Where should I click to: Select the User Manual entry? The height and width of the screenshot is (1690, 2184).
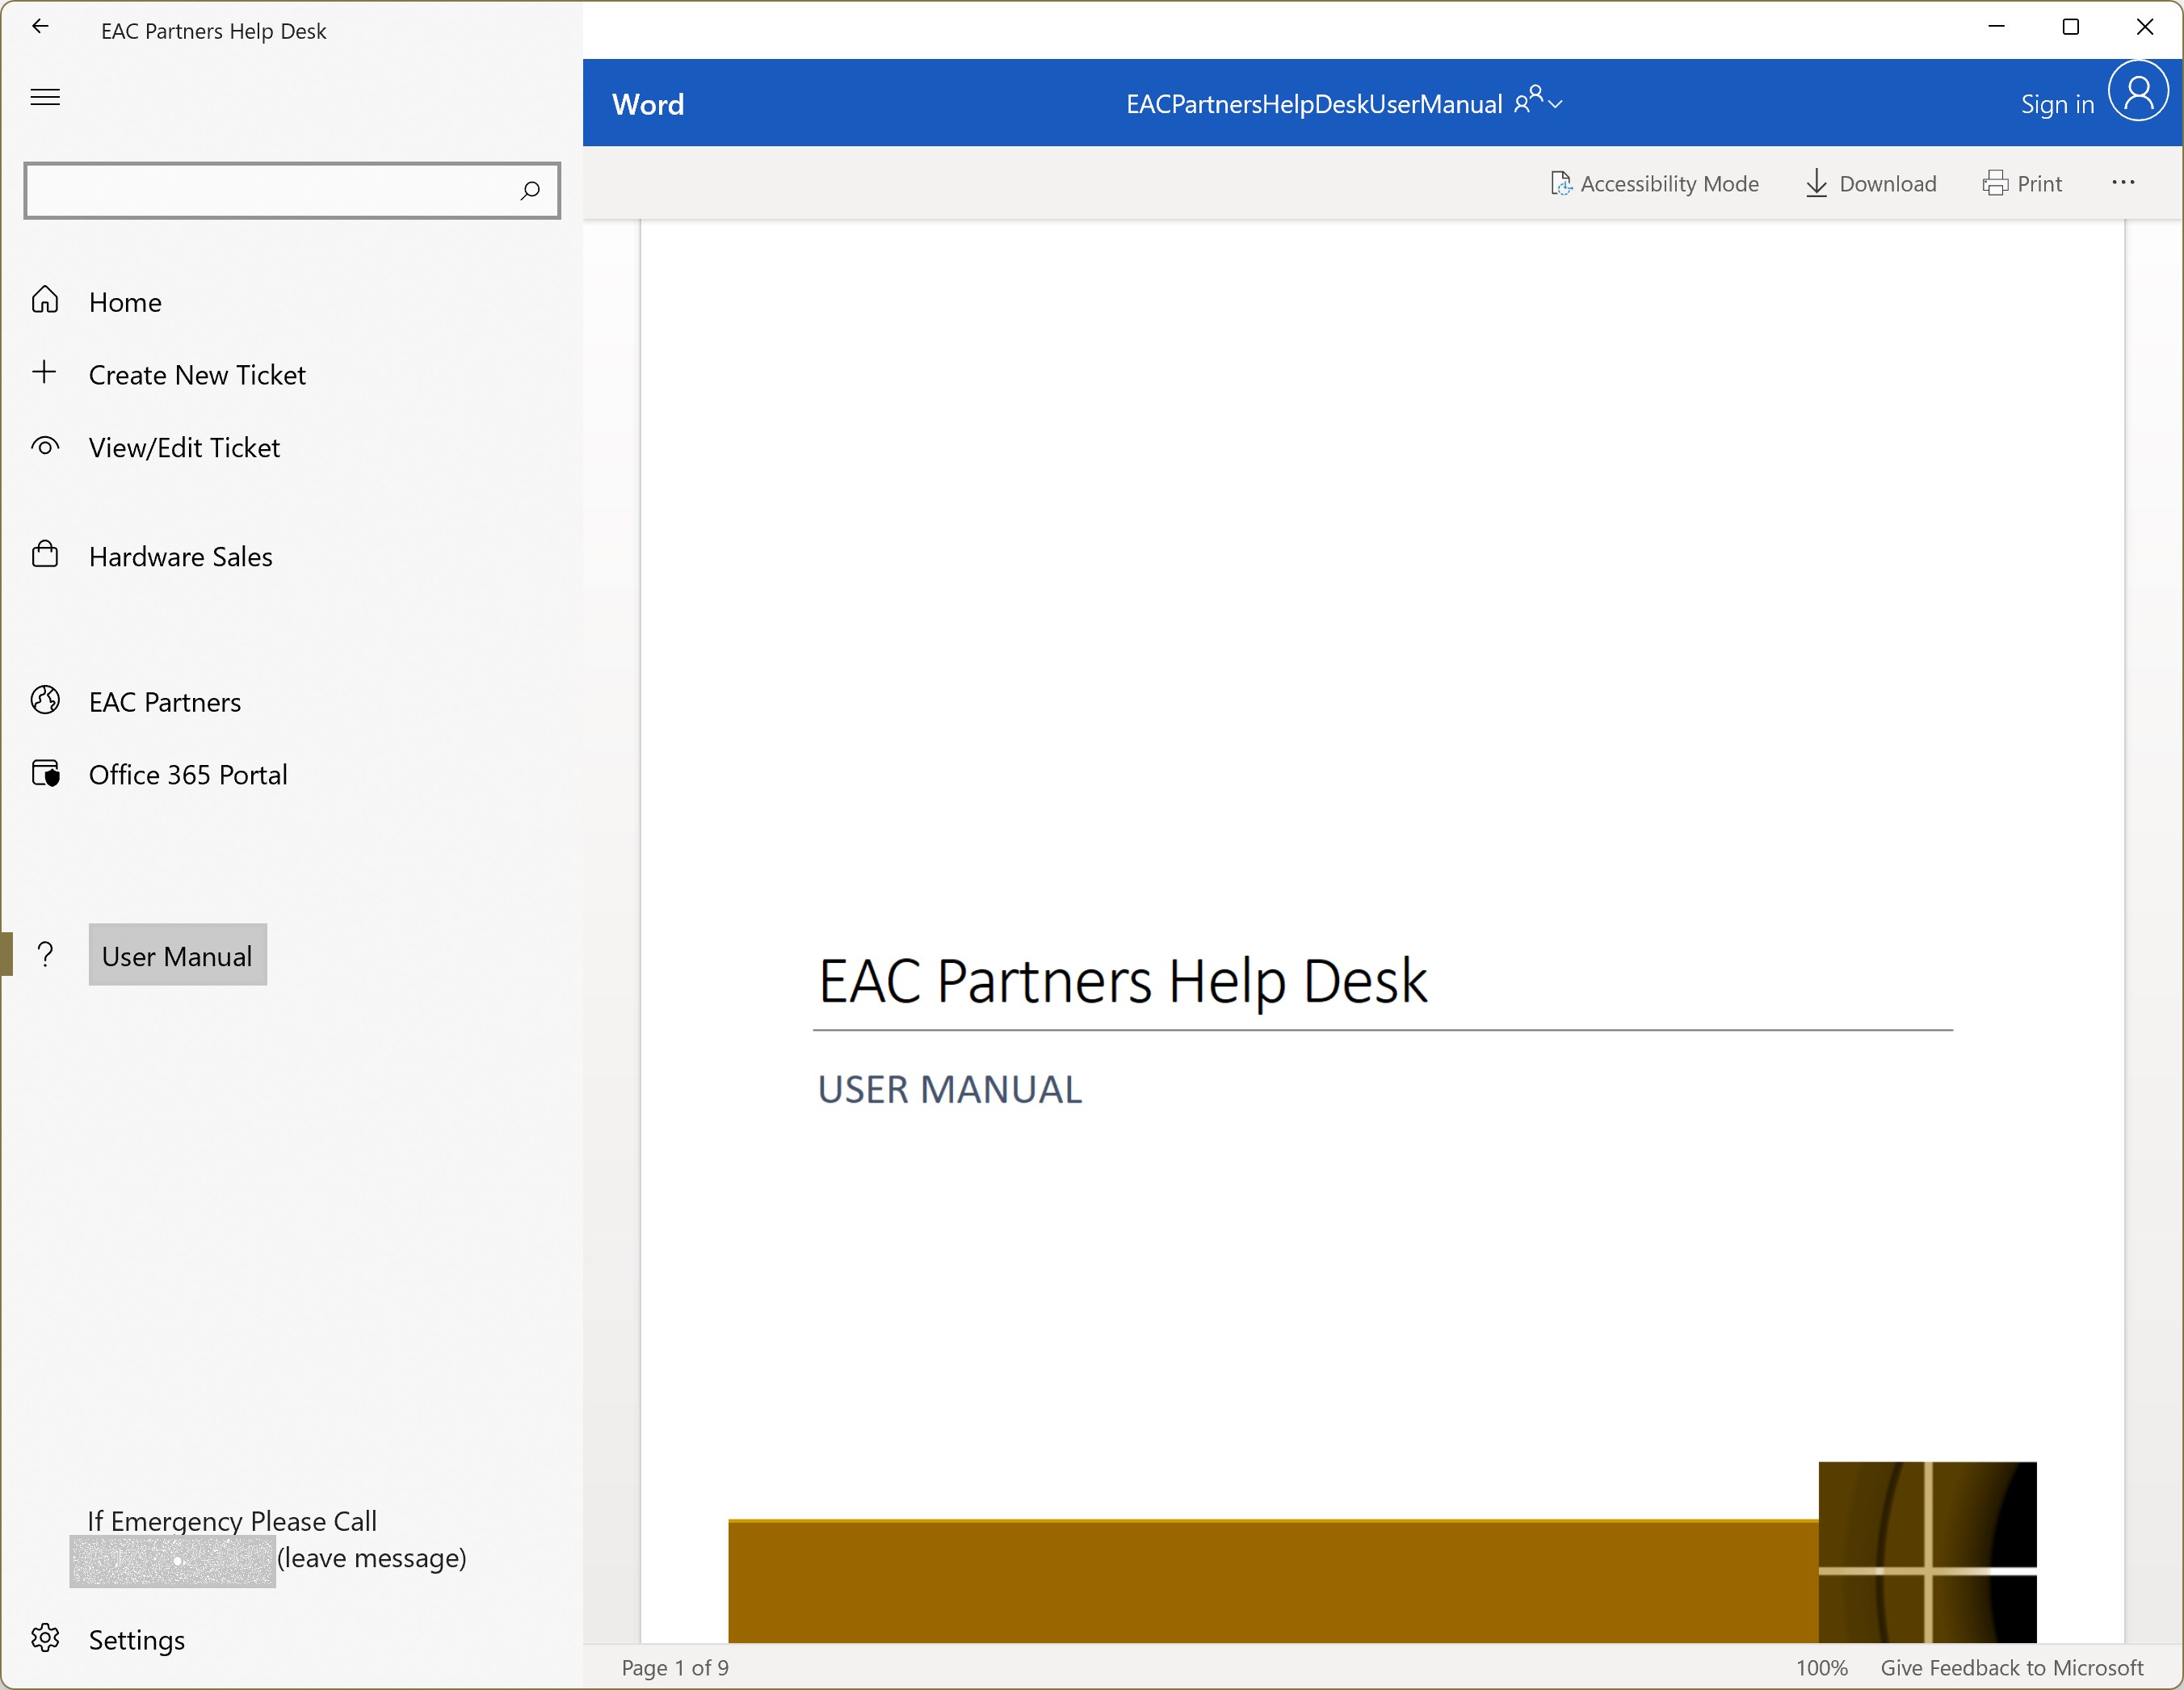point(177,955)
